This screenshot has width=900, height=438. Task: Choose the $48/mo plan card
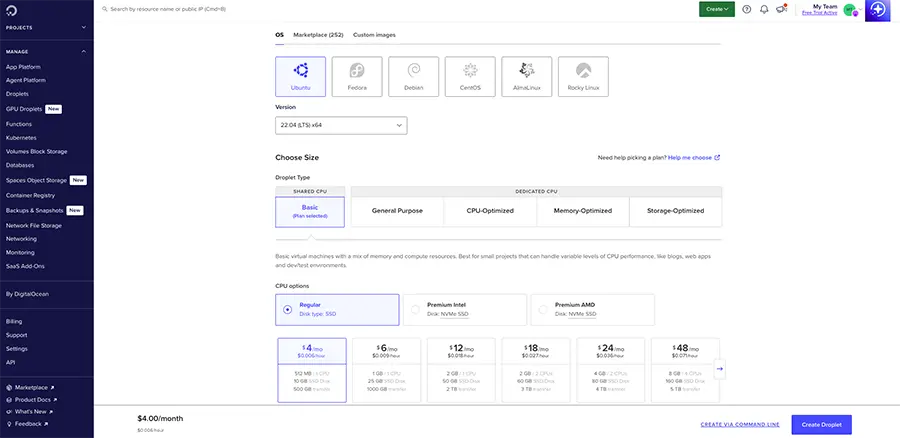point(685,370)
